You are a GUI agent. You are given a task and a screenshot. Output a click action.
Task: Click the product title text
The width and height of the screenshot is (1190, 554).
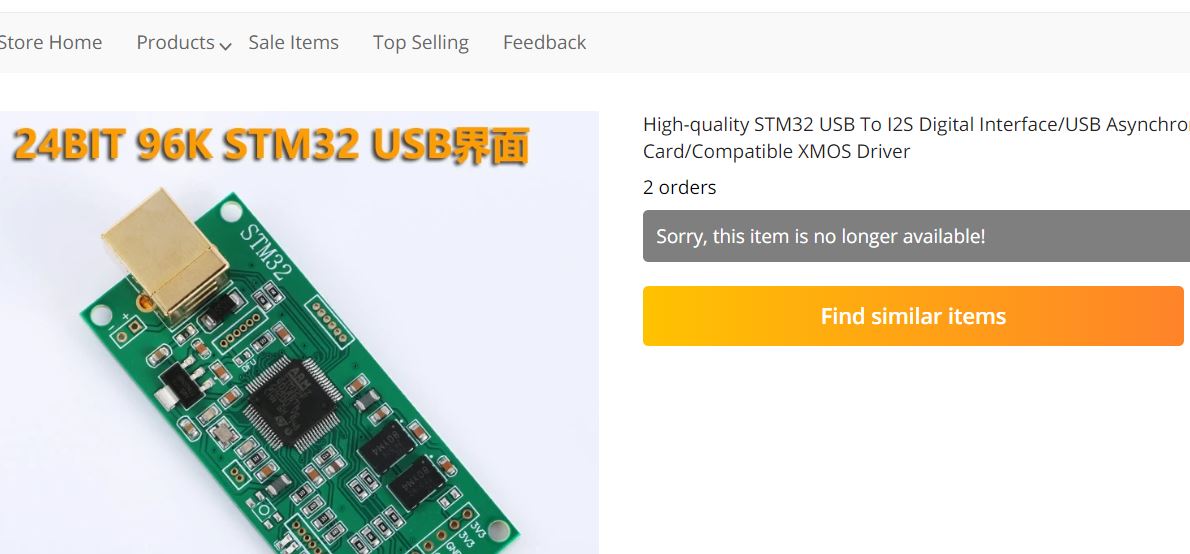click(916, 137)
